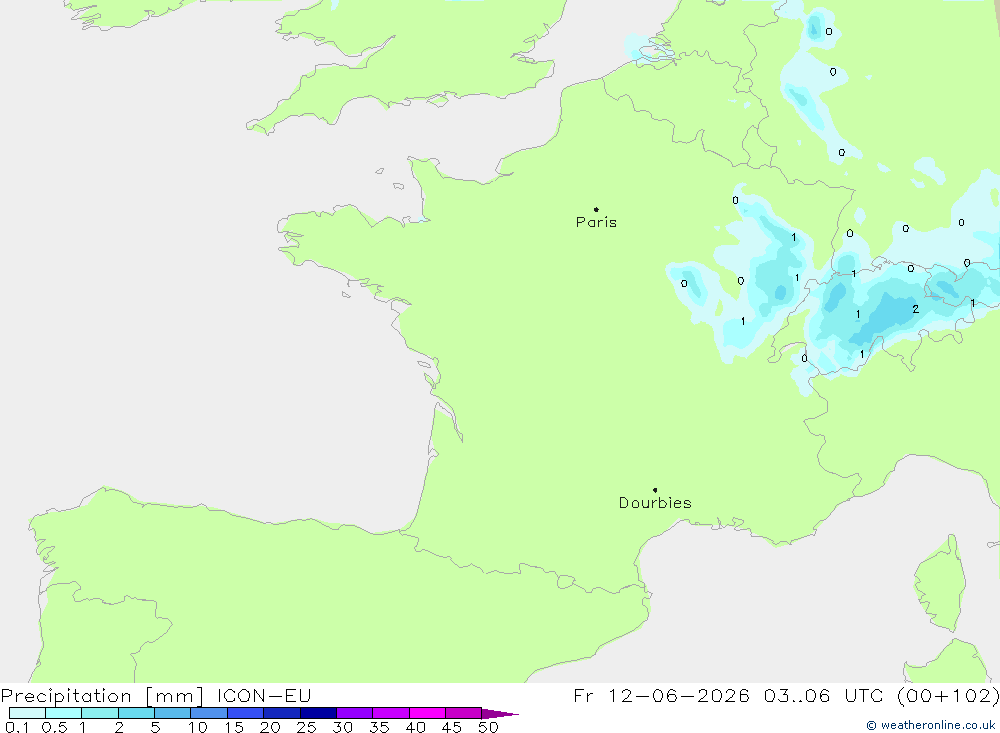Select the 15–20 mm legend swatch
The width and height of the screenshot is (1000, 733).
click(x=246, y=713)
